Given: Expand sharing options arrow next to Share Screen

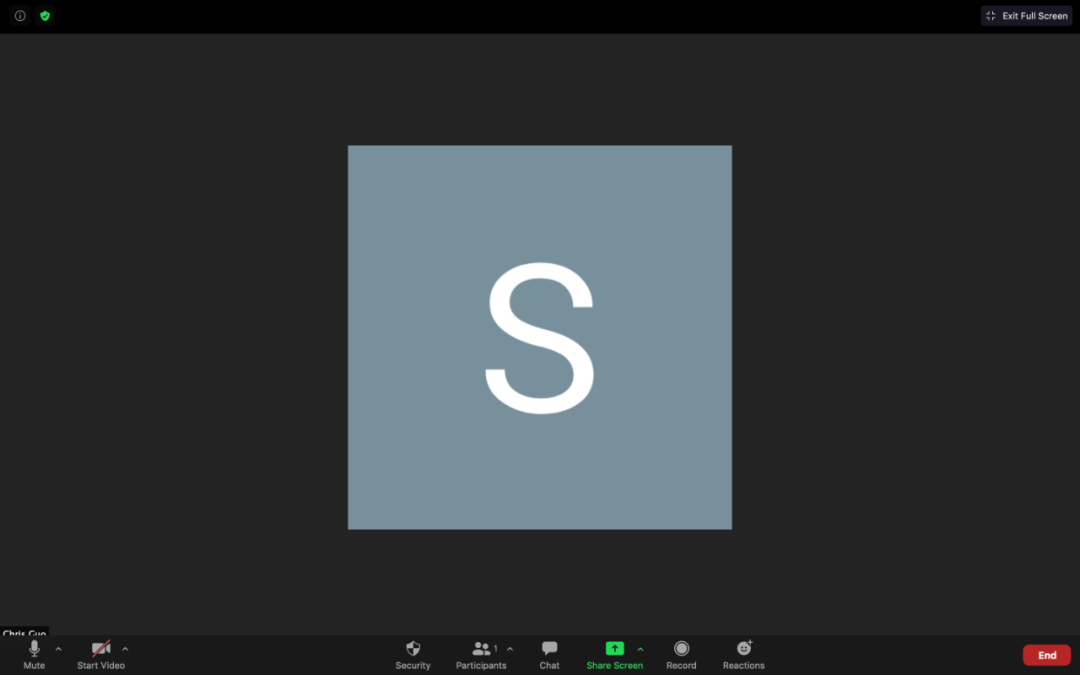Looking at the screenshot, I should point(641,649).
